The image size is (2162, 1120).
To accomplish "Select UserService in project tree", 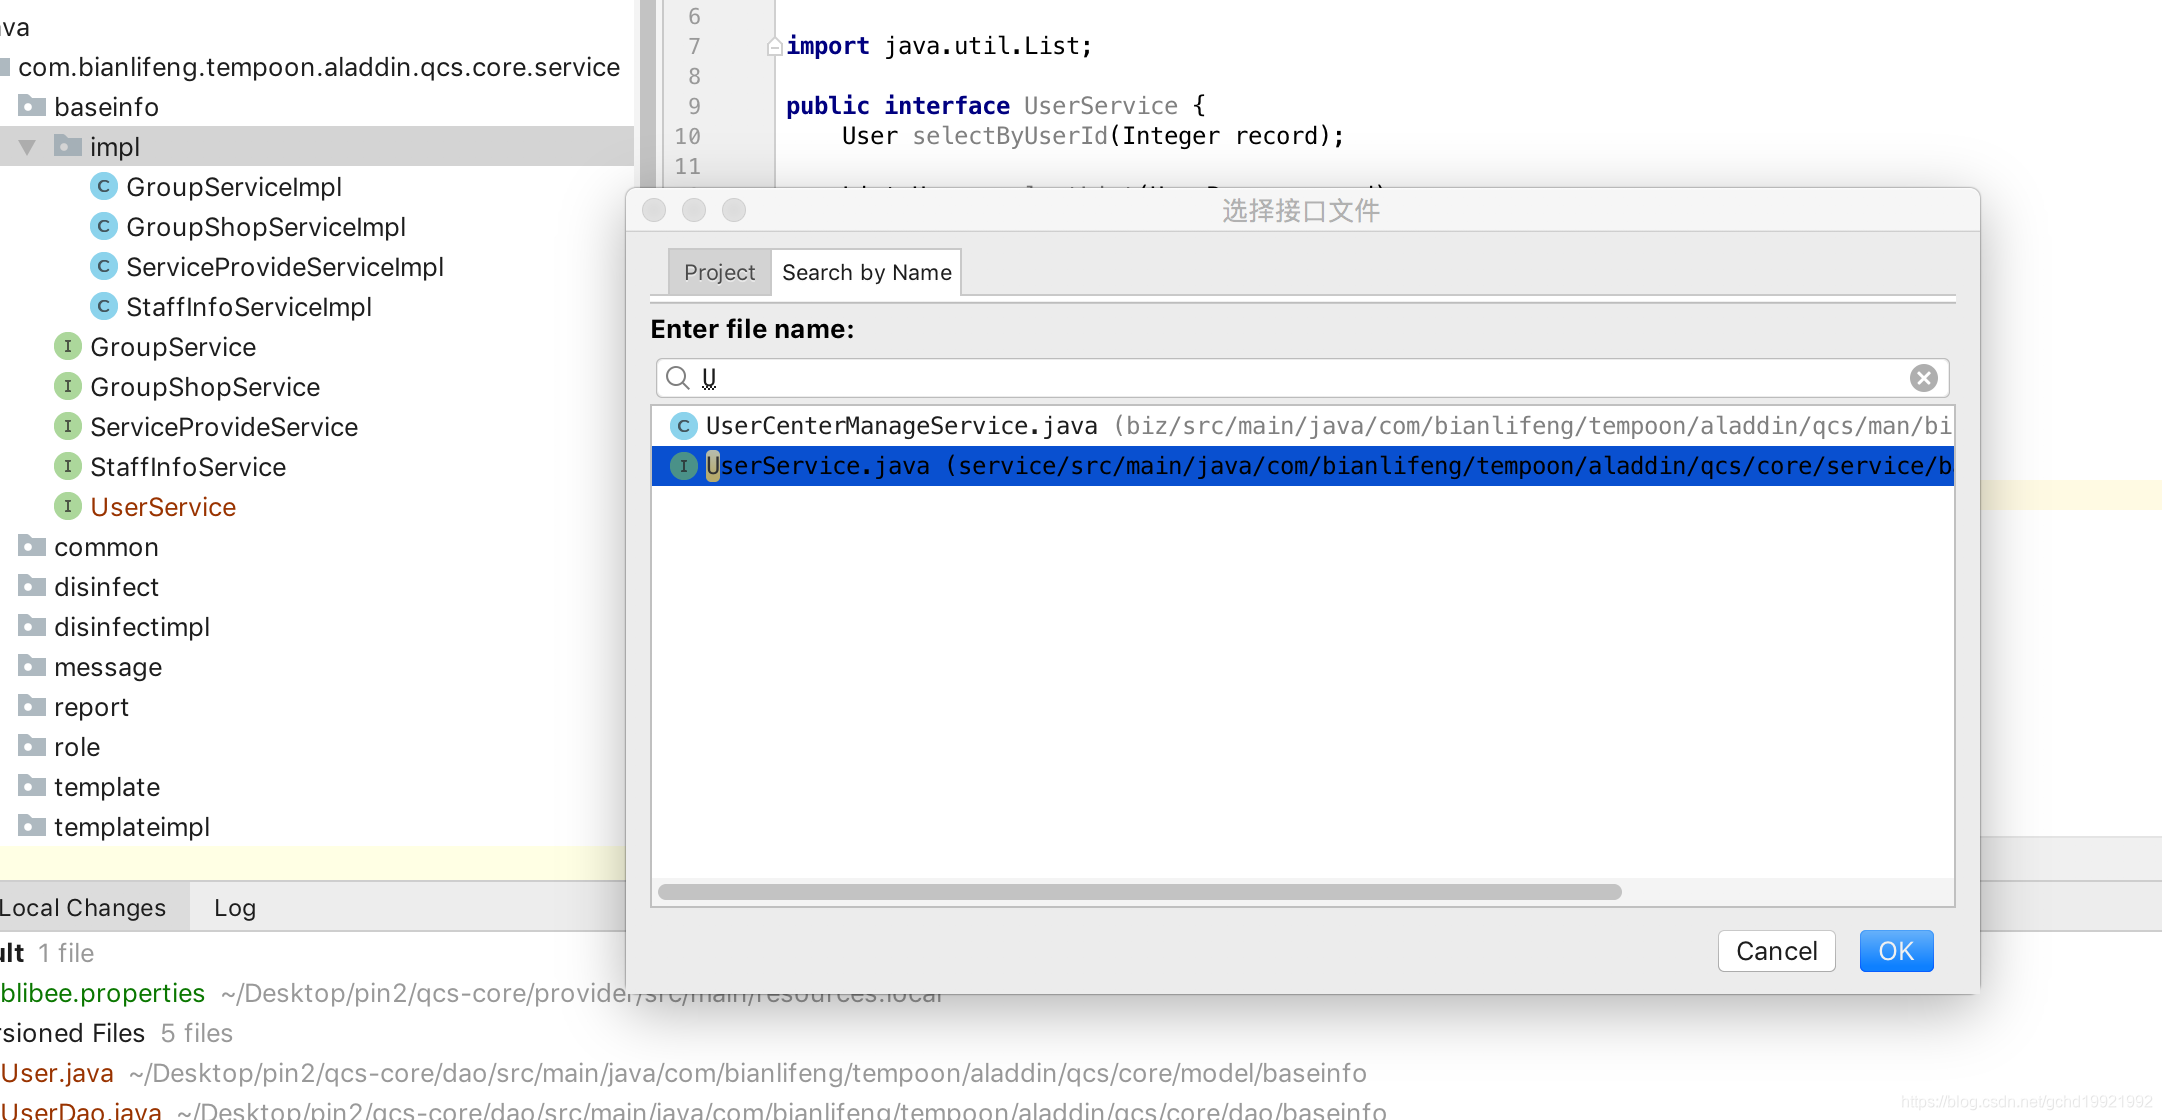I will coord(163,507).
